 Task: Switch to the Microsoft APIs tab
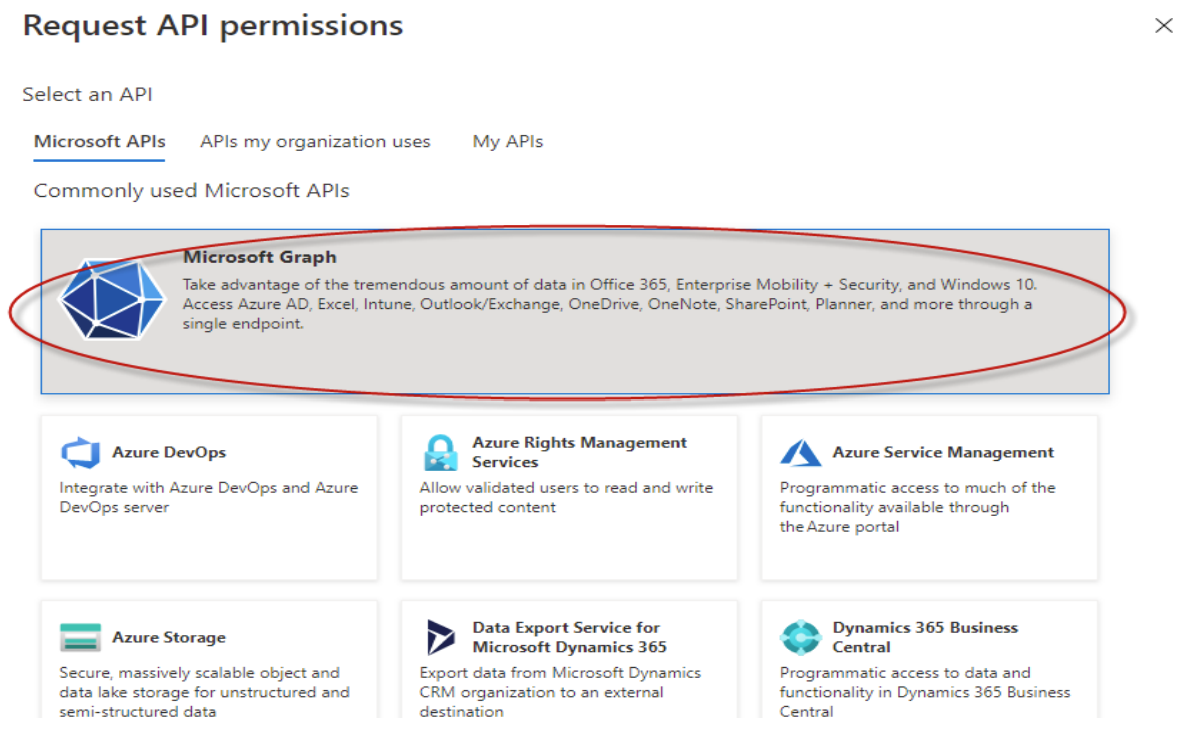100,142
